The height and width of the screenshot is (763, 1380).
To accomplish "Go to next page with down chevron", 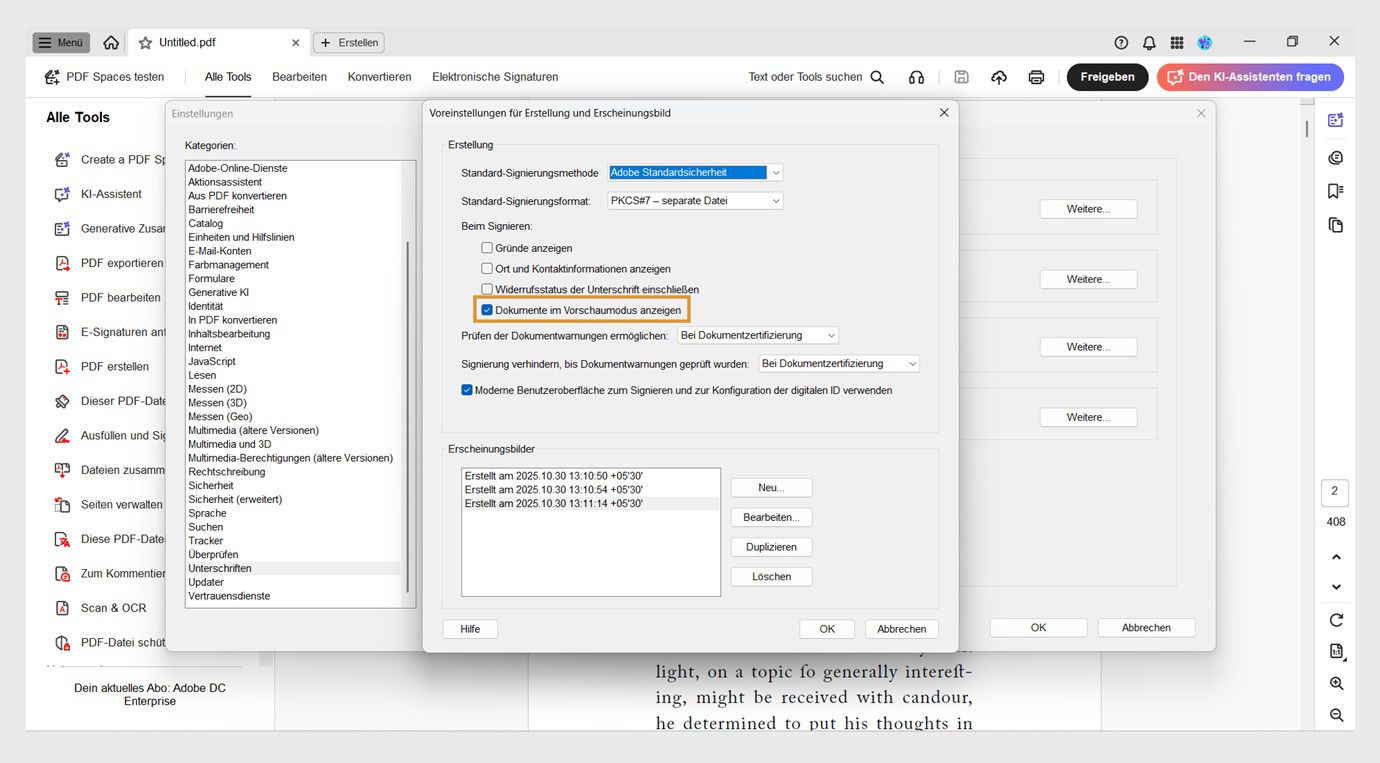I will (1336, 587).
